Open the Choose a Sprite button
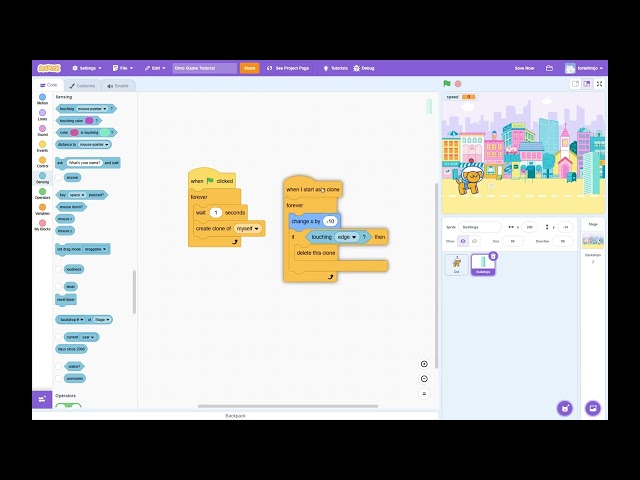Screen dimensions: 640x480 (565, 408)
